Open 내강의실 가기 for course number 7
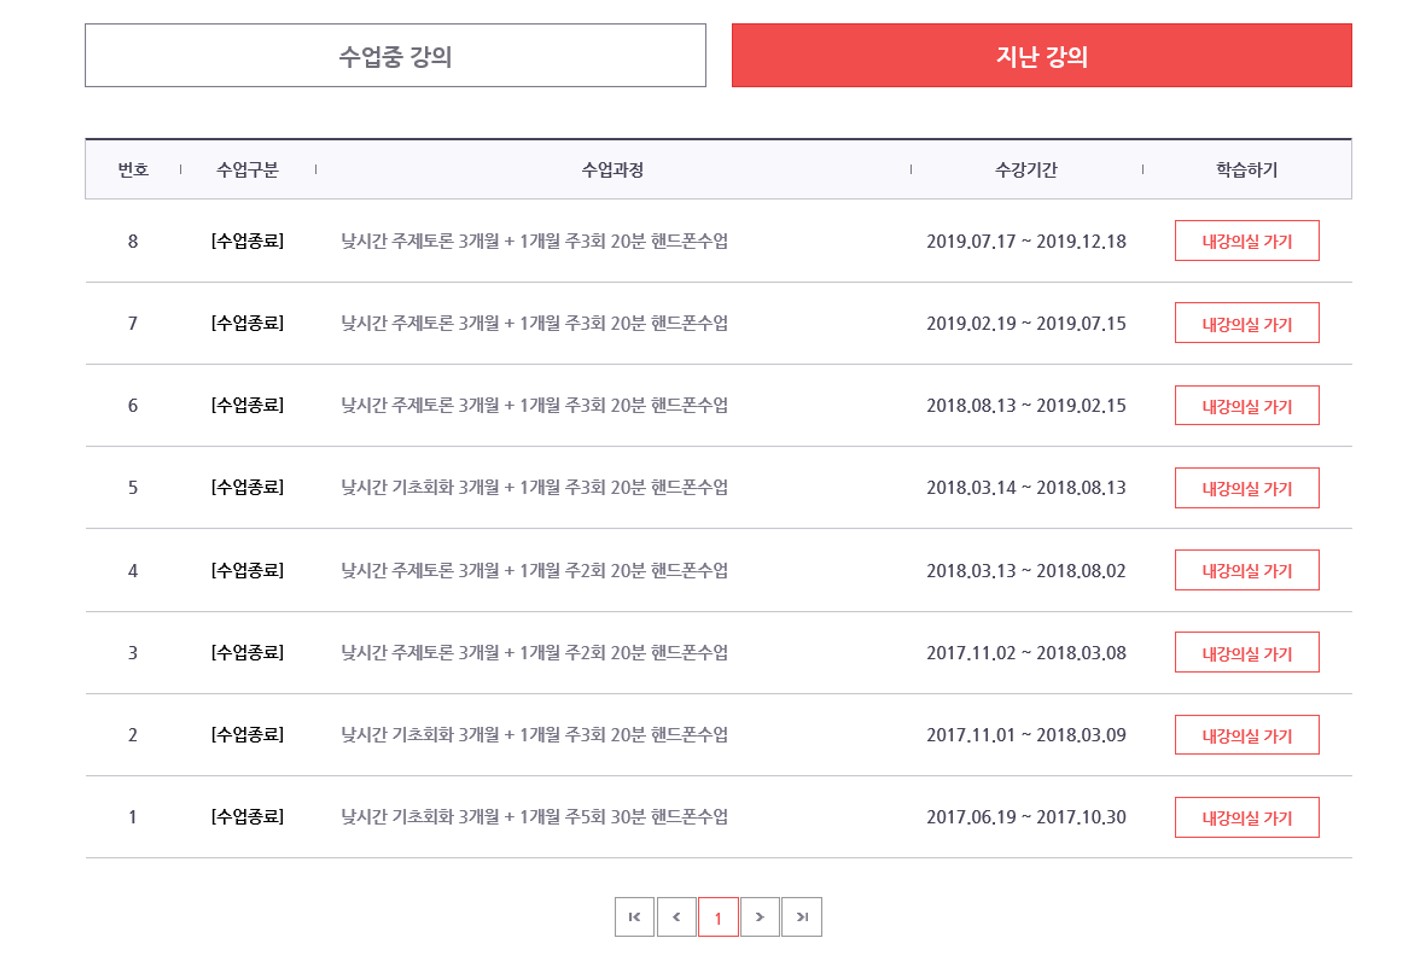Image resolution: width=1412 pixels, height=963 pixels. click(x=1246, y=323)
